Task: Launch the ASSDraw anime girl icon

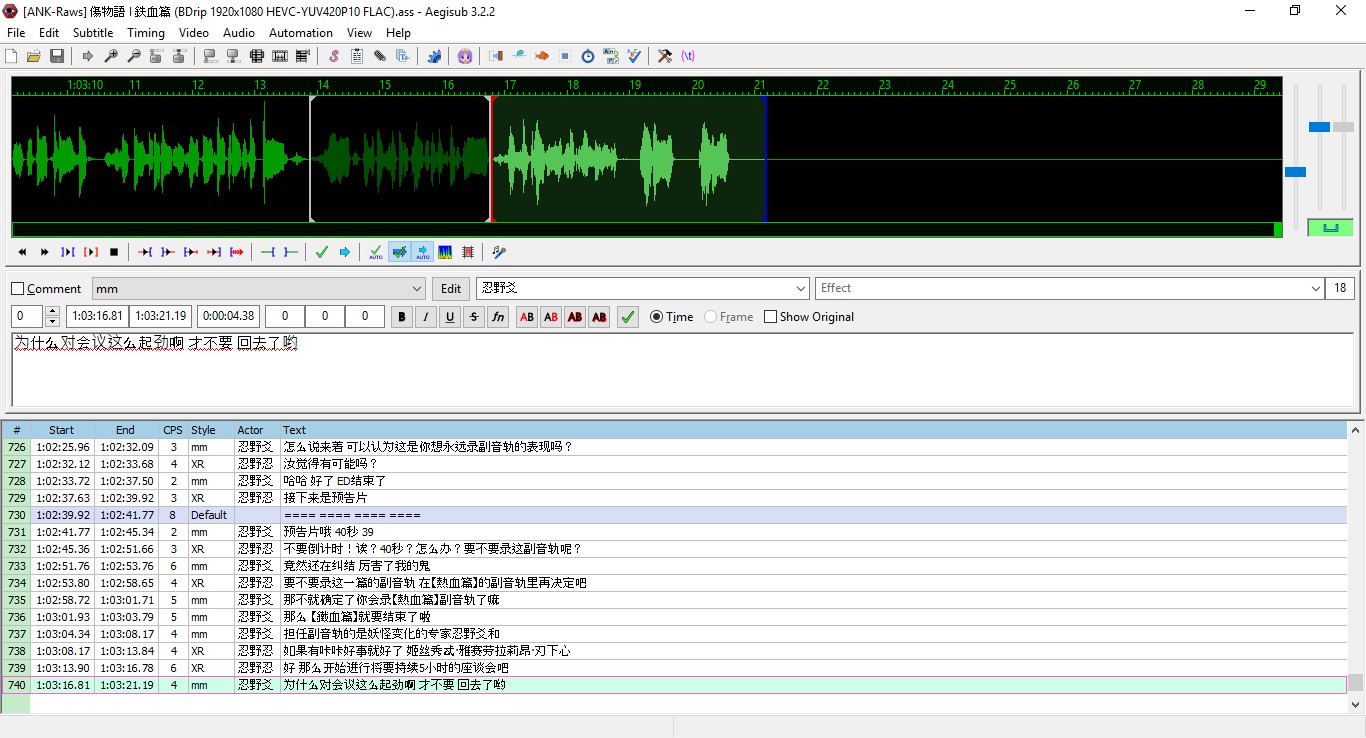Action: coord(465,56)
